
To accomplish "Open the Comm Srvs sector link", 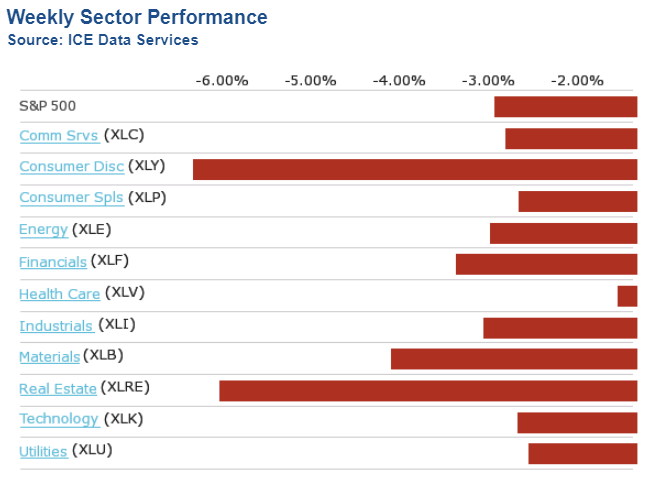I will click(x=59, y=135).
